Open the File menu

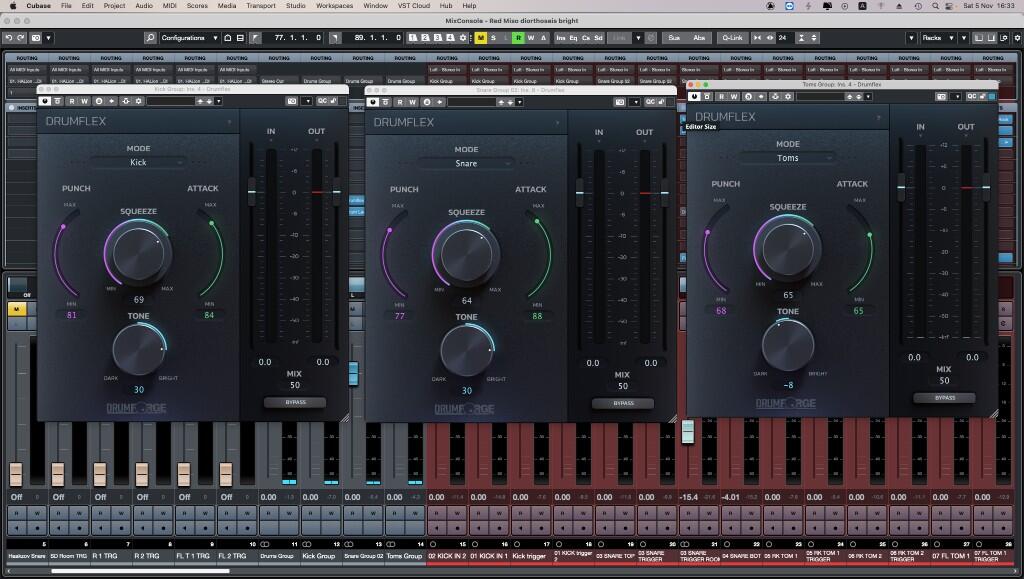tap(66, 5)
